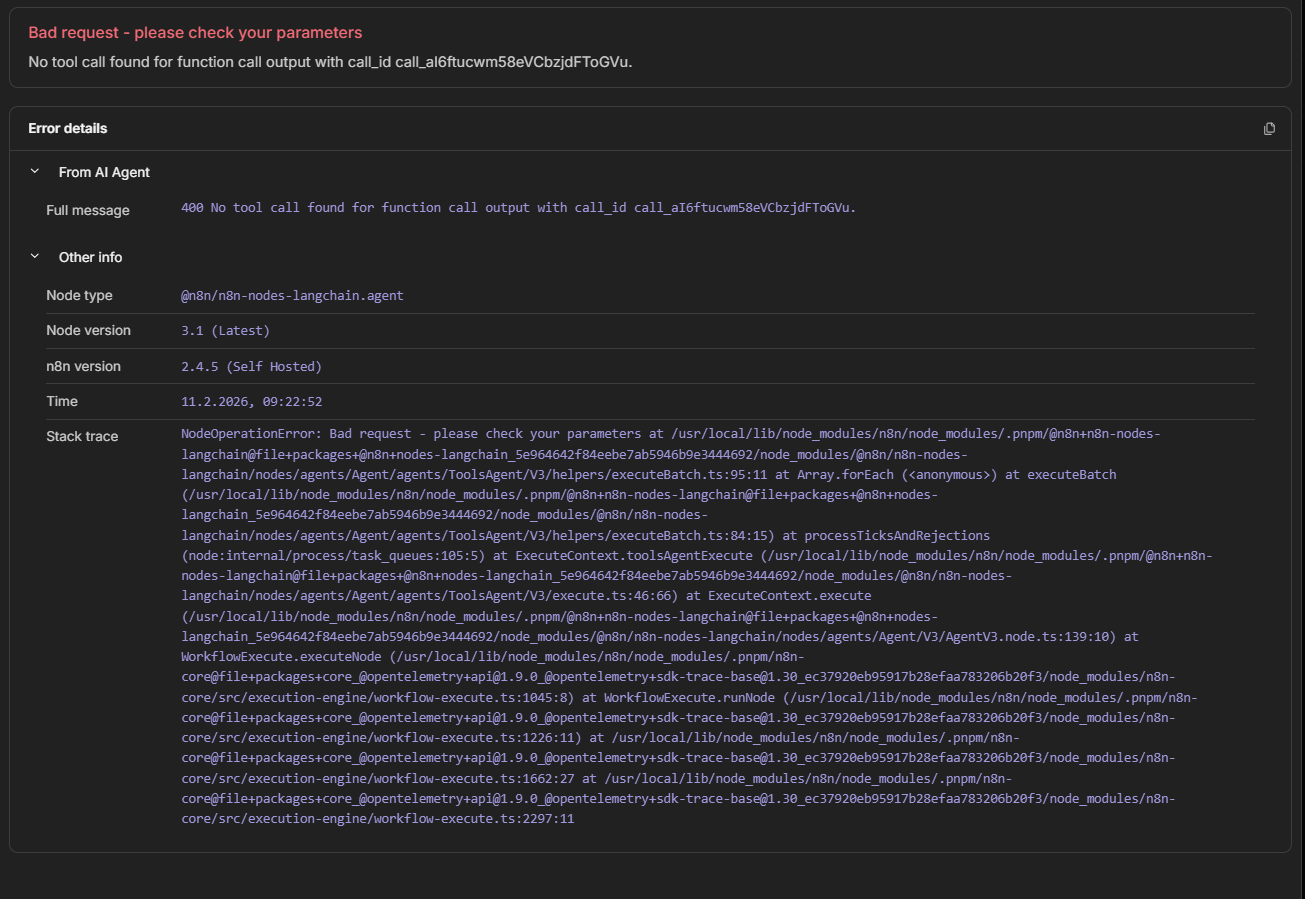The image size is (1305, 899).
Task: Collapse the Other info section chevron
Action: coord(35,257)
